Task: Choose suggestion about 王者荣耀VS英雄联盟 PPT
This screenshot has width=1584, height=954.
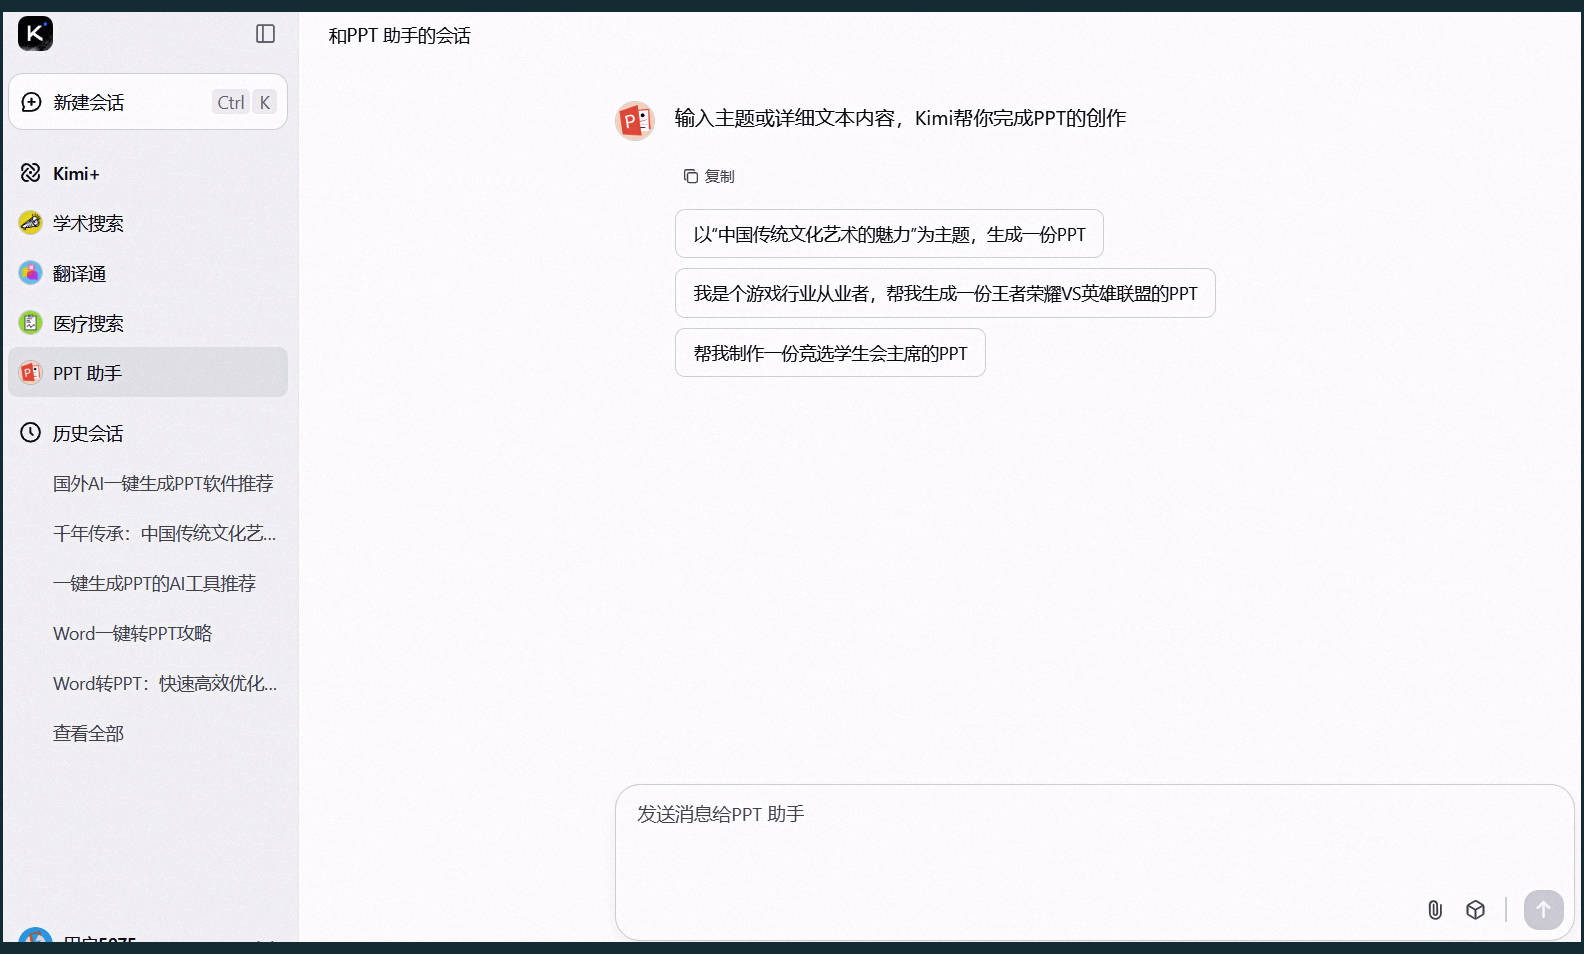Action: click(945, 293)
